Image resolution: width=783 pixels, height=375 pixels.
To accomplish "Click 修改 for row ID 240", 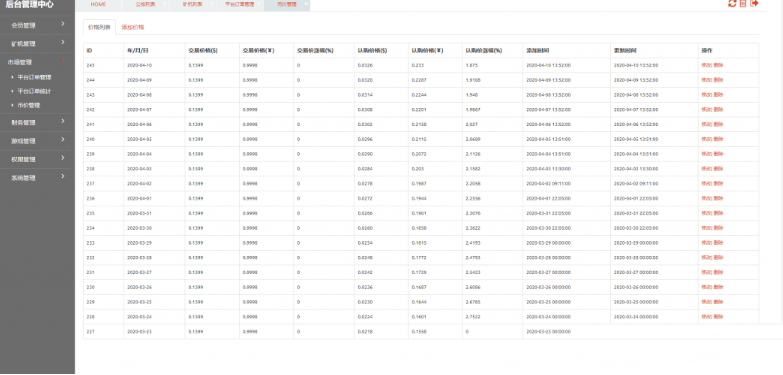I will click(706, 139).
